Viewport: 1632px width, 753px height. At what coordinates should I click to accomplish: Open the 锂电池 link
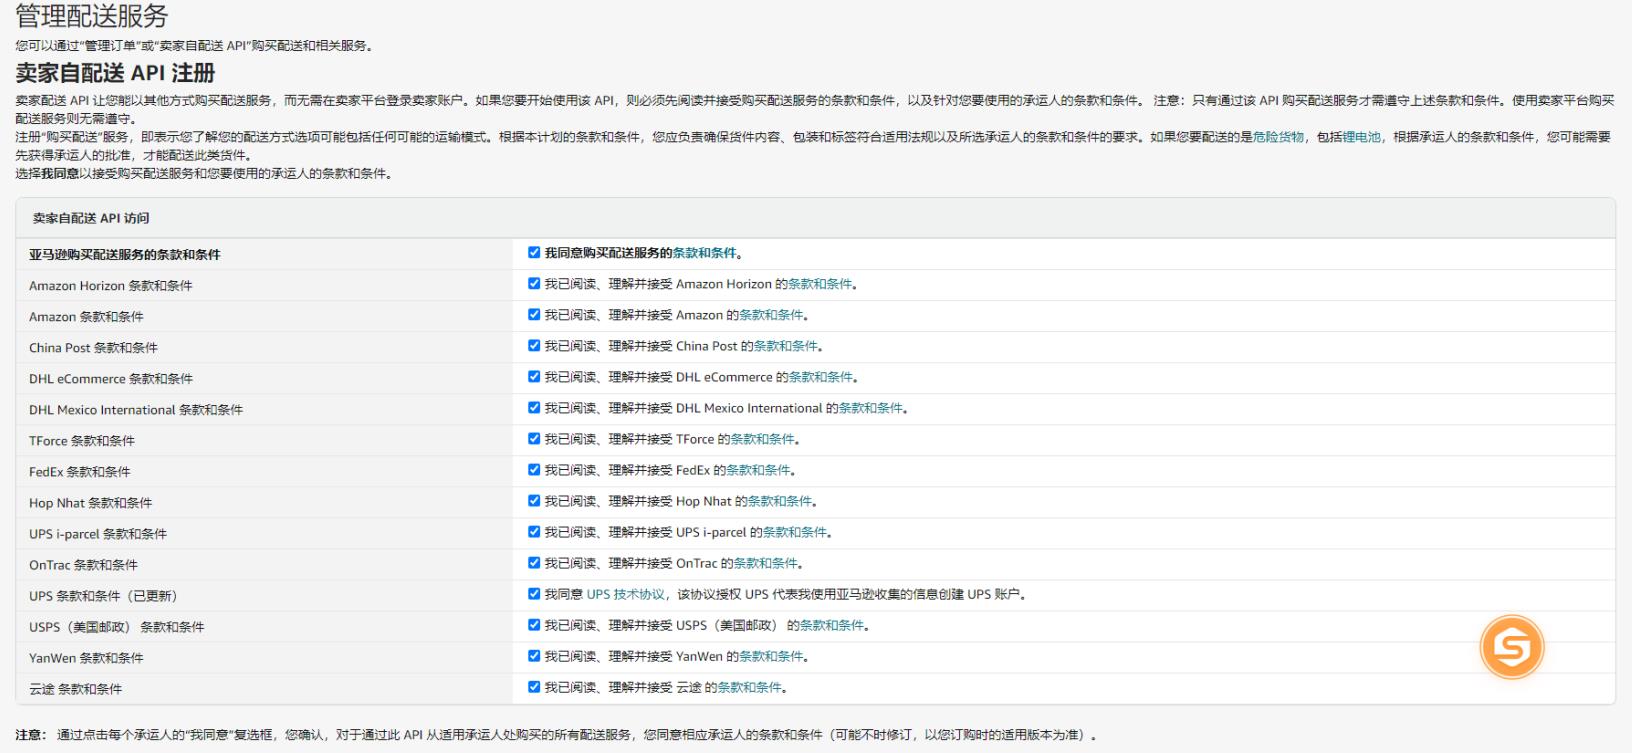coord(1361,138)
